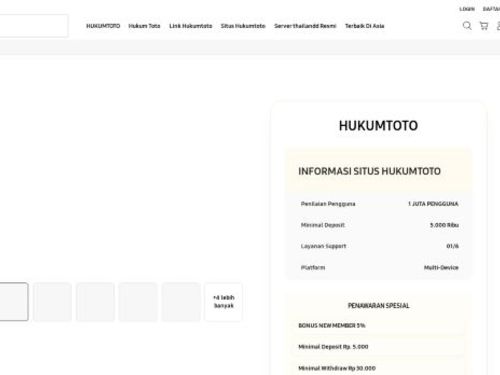The width and height of the screenshot is (500, 375).
Task: Open Terbaik Di Asia menu item
Action: (x=365, y=26)
